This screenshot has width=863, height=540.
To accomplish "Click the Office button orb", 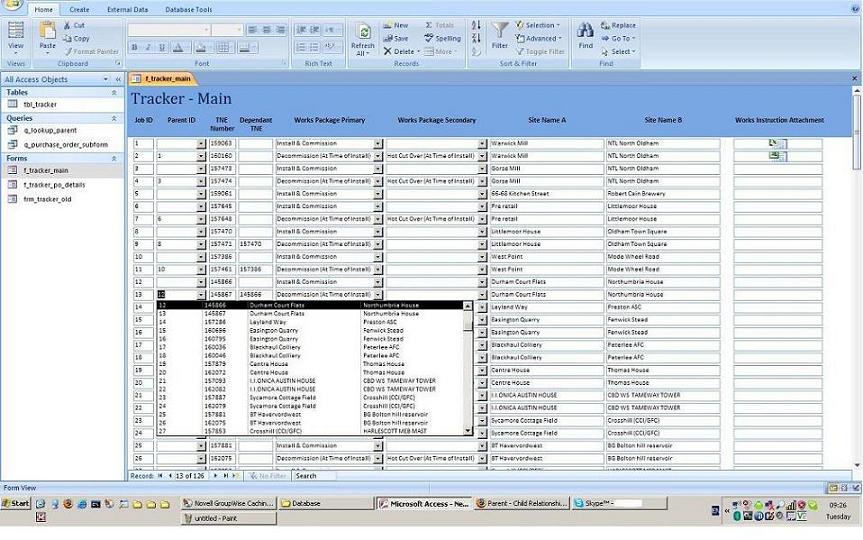I will coord(12,5).
